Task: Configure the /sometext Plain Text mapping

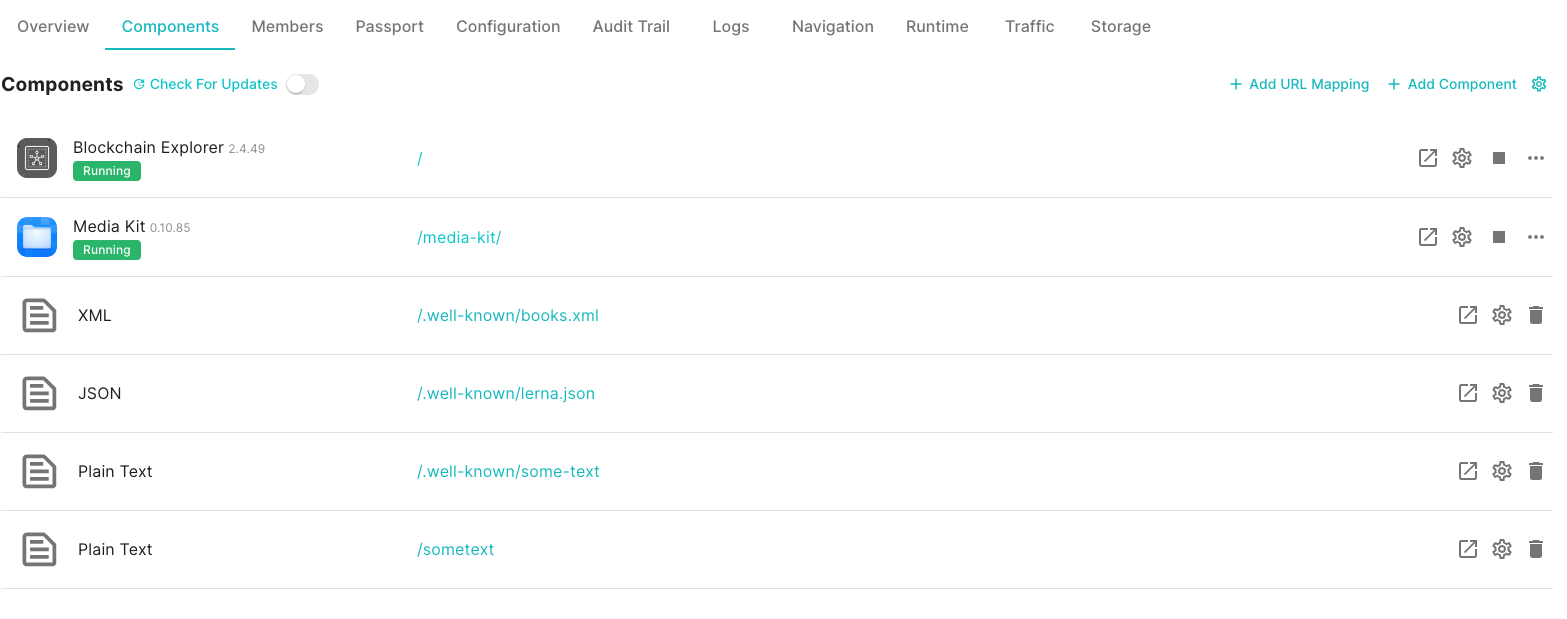Action: [1501, 549]
